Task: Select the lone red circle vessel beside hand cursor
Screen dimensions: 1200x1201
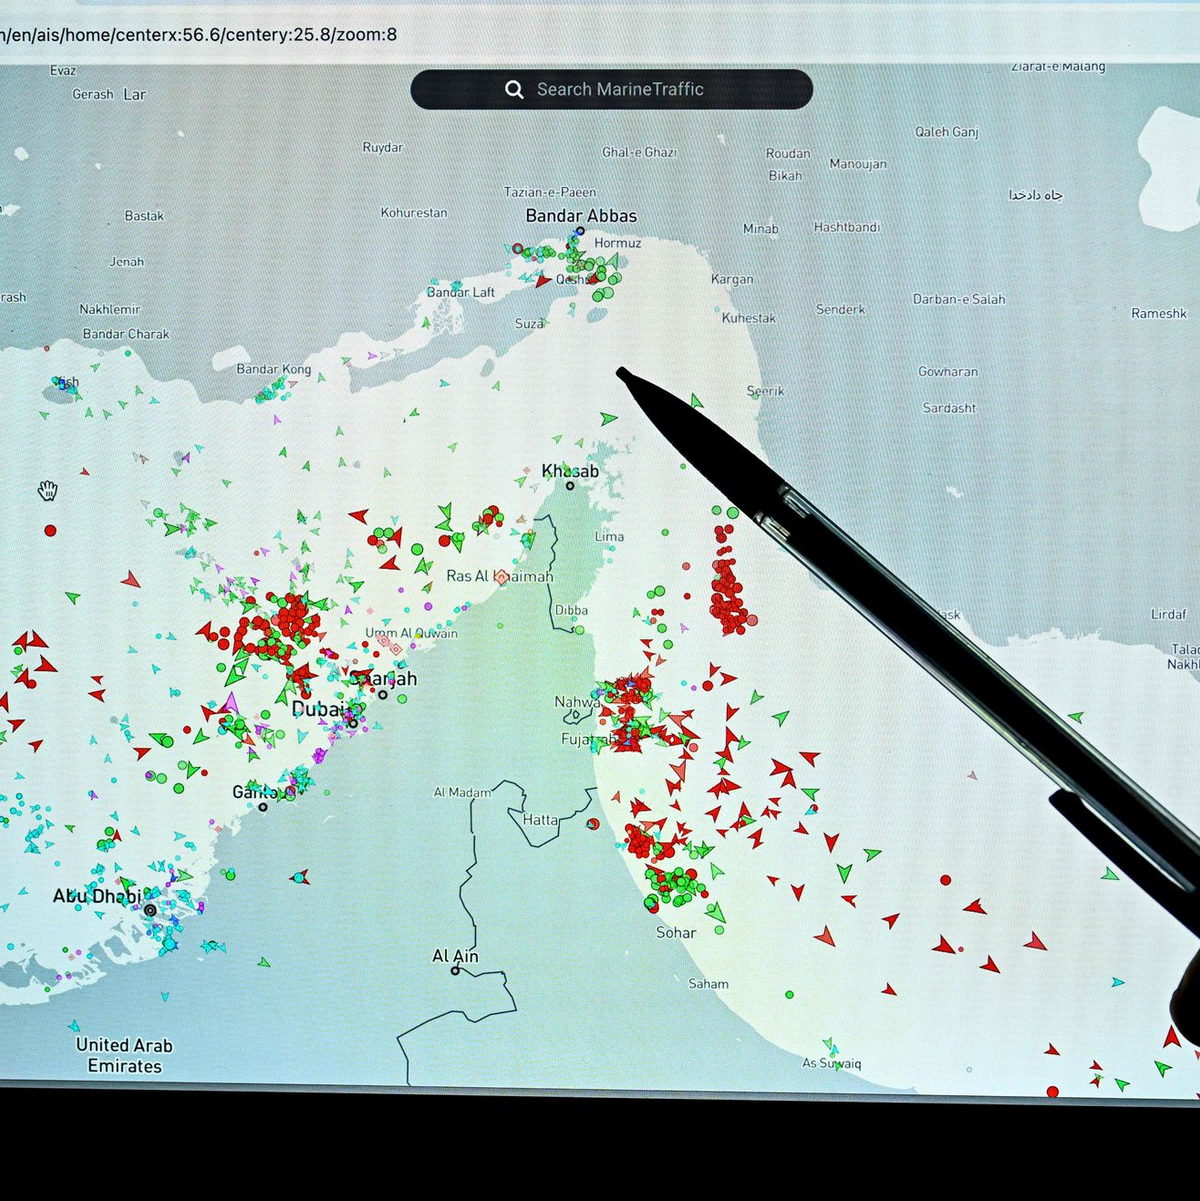Action: [x=50, y=530]
